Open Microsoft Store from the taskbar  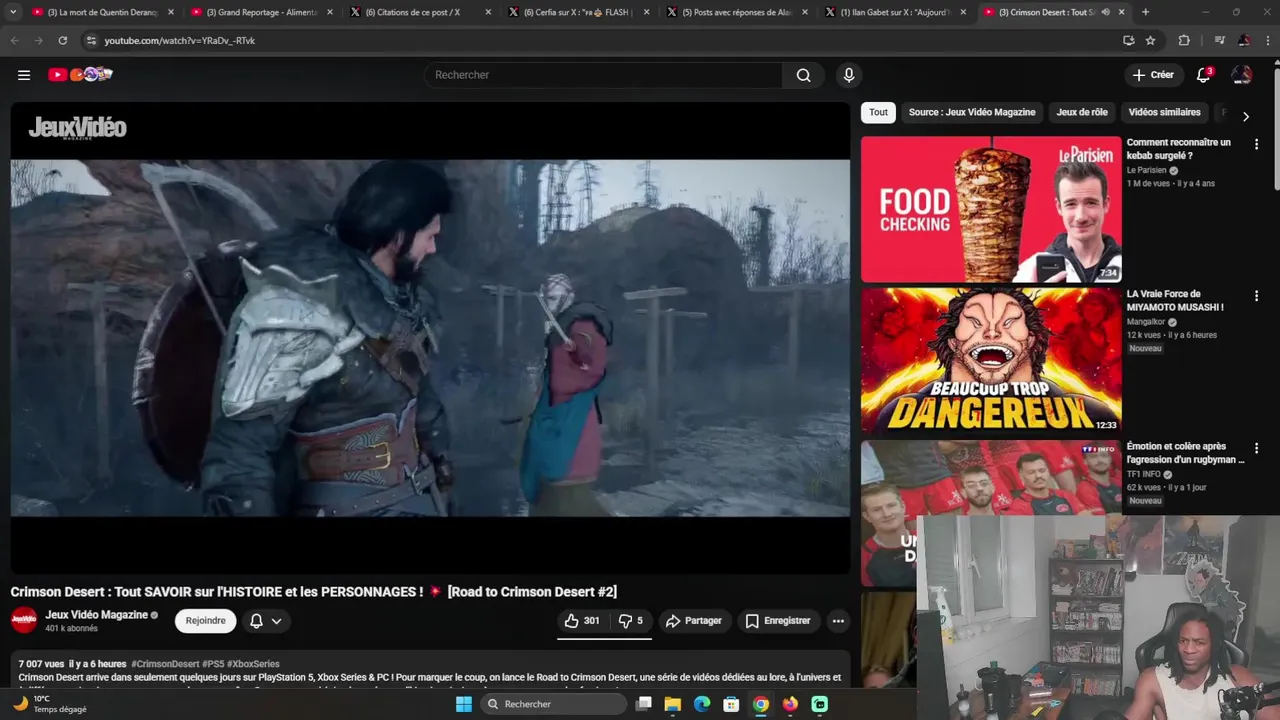click(731, 704)
